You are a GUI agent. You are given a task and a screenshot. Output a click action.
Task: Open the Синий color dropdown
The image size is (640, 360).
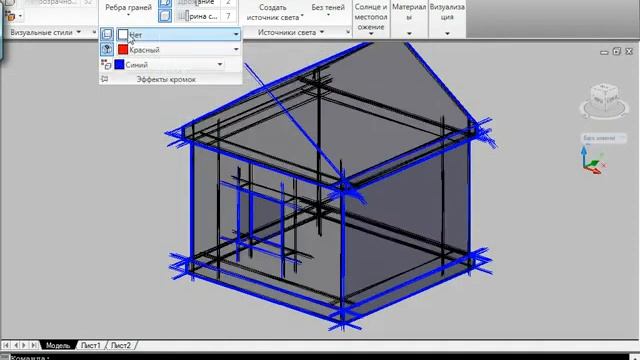coord(220,64)
